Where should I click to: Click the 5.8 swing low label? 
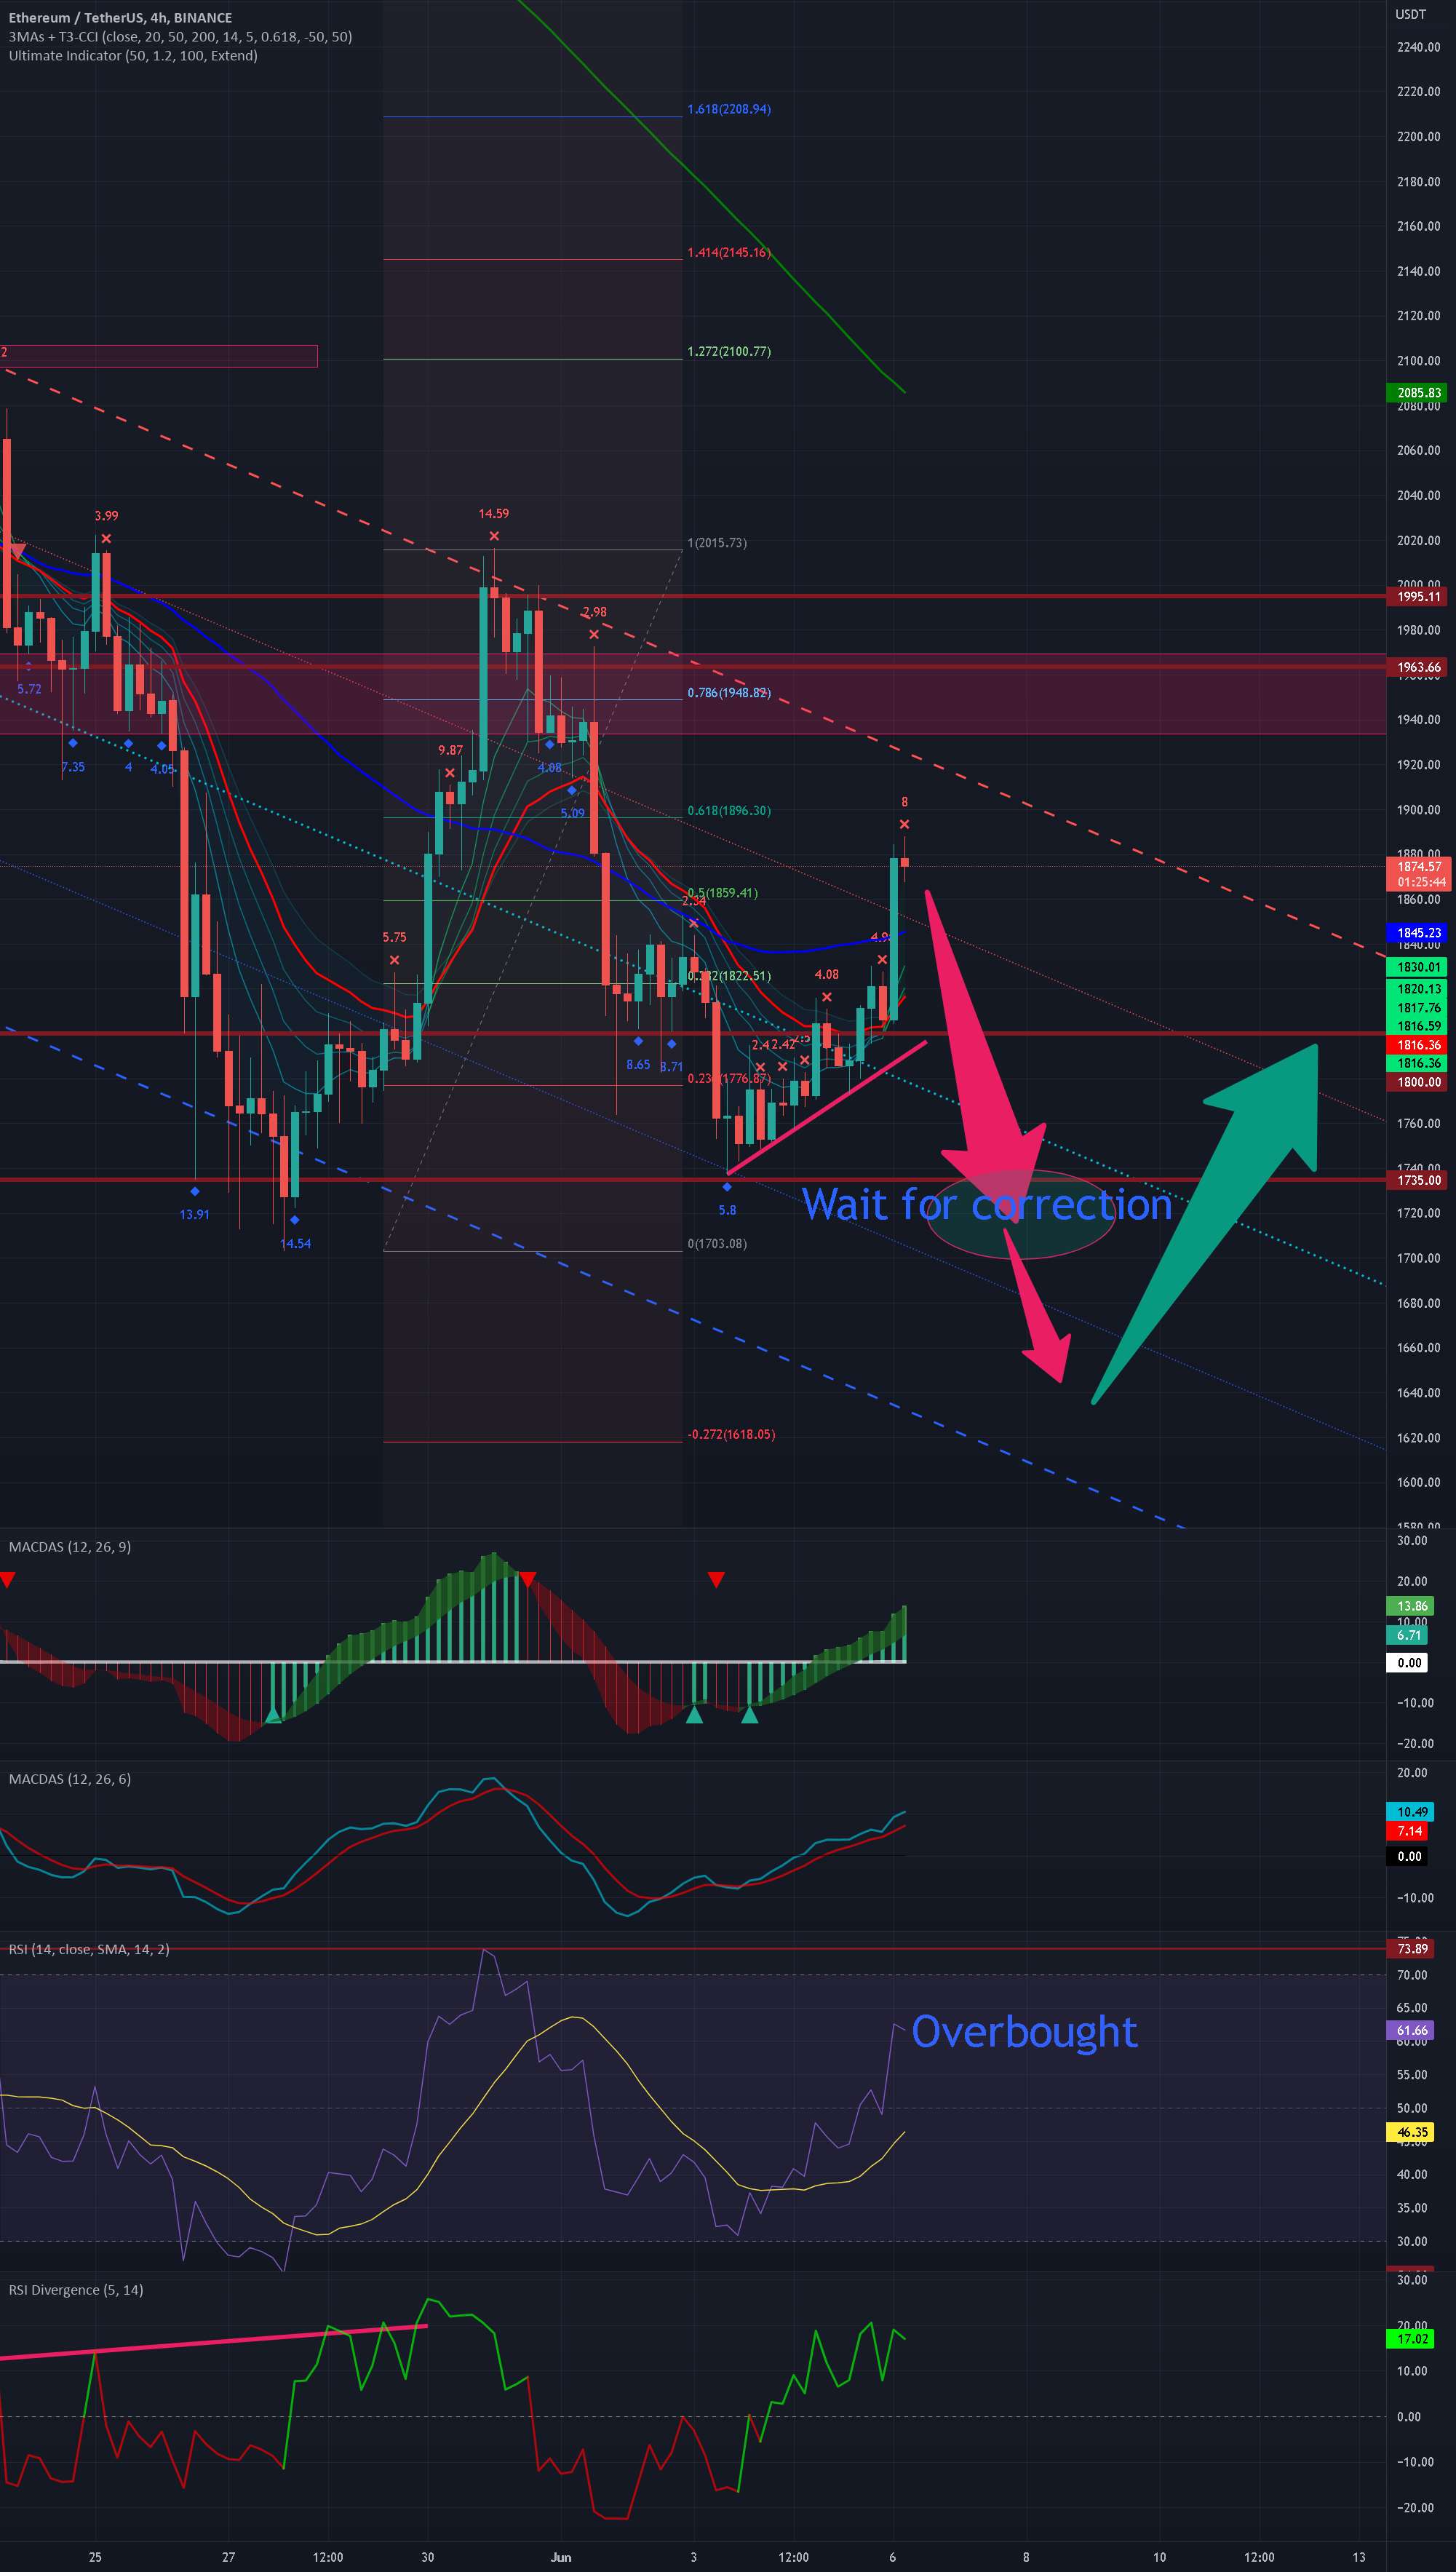pos(727,1210)
